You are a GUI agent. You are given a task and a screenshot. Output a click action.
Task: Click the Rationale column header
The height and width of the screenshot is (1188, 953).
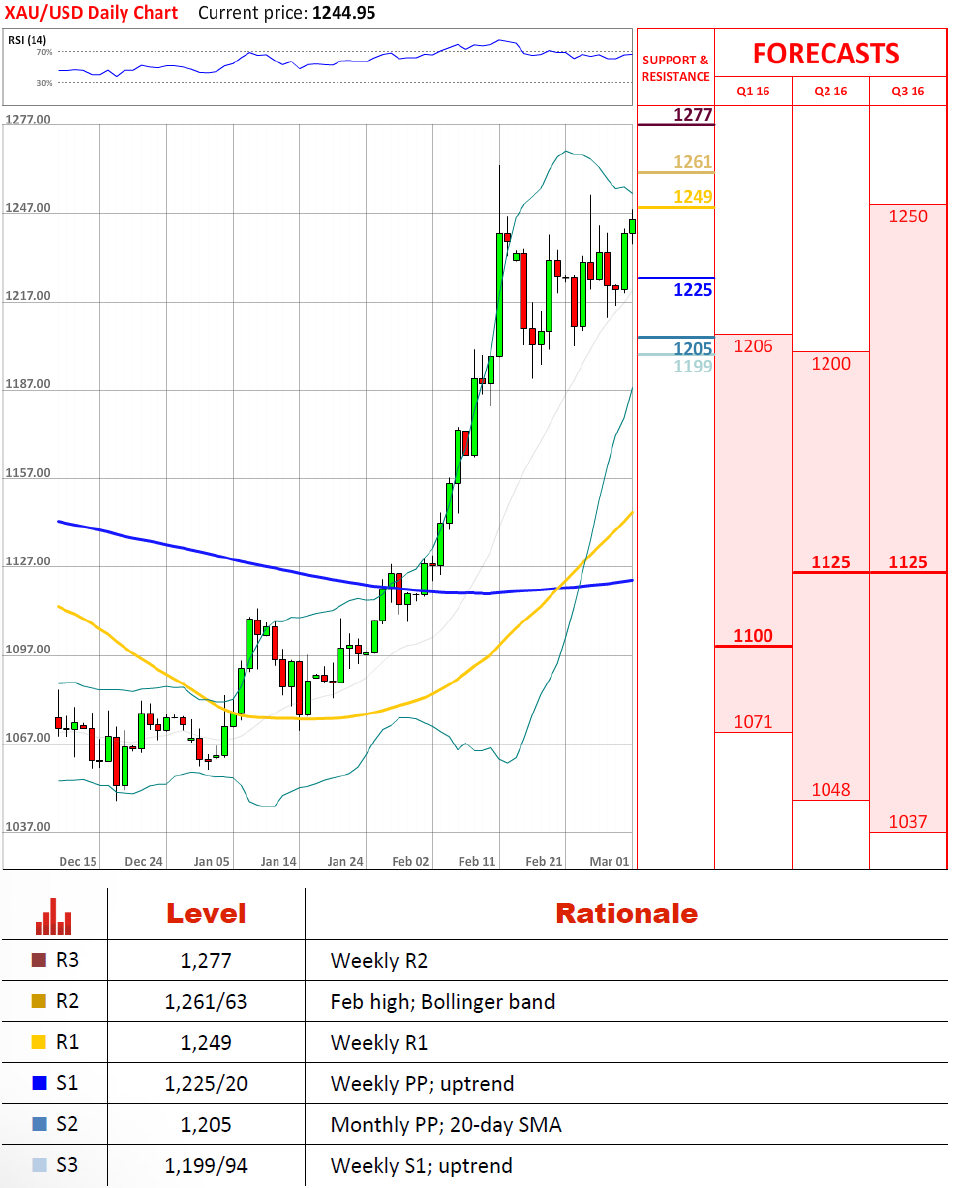pos(626,914)
